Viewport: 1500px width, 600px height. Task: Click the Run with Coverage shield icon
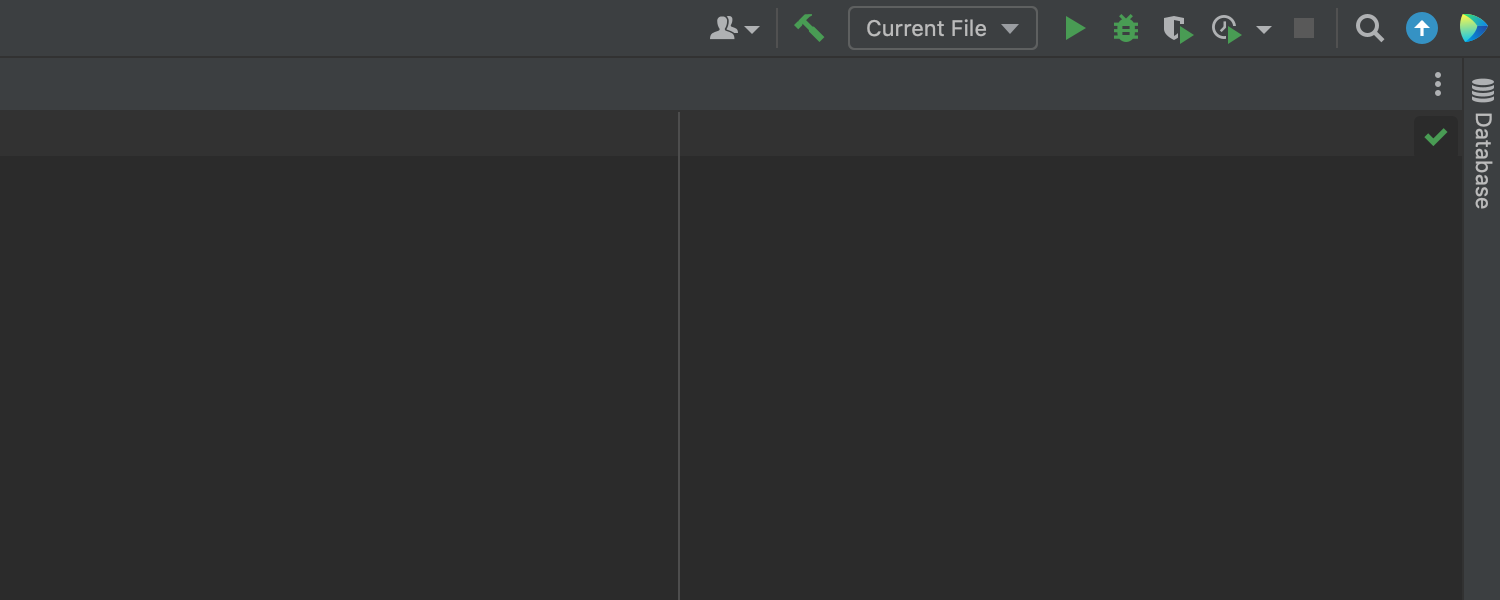[1177, 29]
